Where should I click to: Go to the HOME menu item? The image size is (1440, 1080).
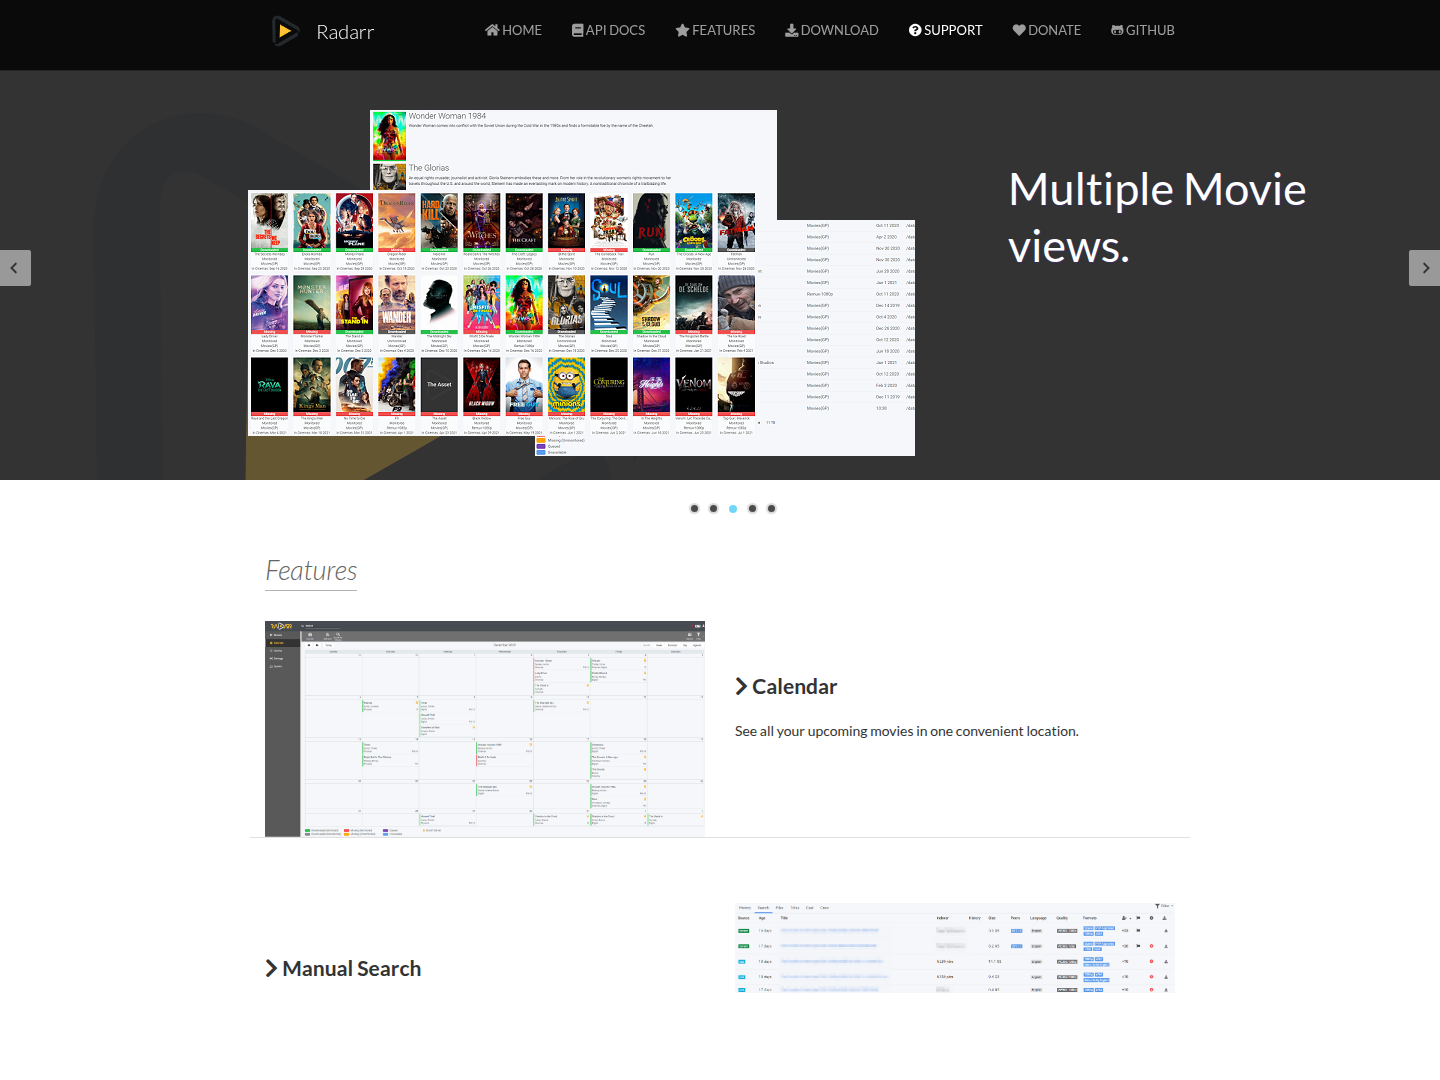[x=513, y=30]
